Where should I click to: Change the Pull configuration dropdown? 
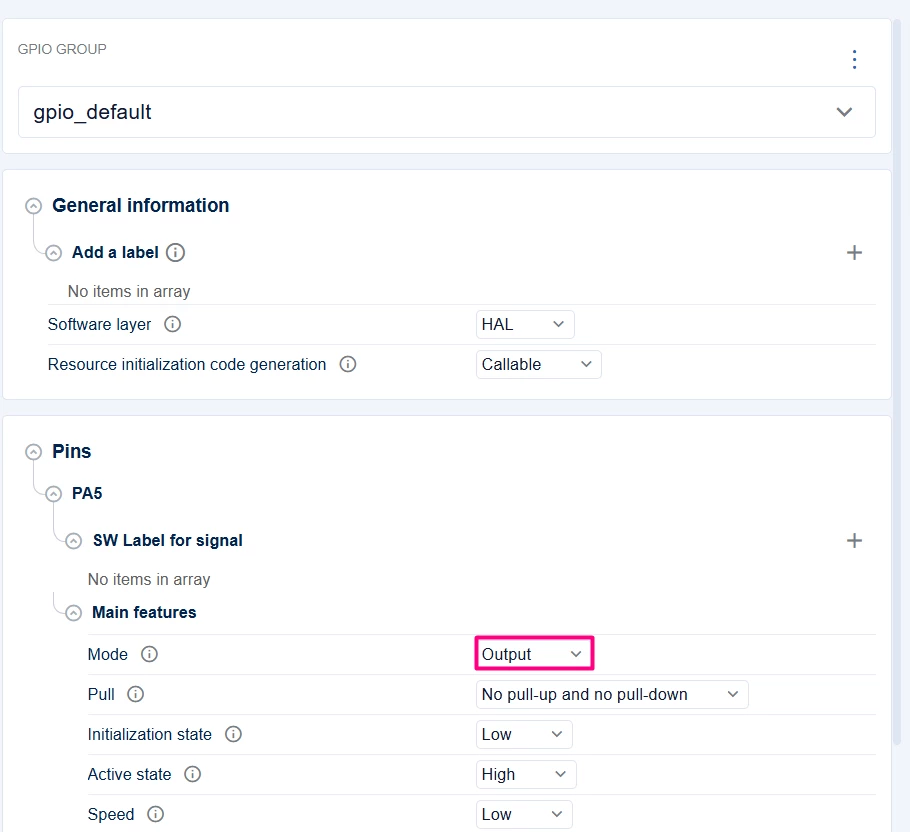[x=612, y=694]
